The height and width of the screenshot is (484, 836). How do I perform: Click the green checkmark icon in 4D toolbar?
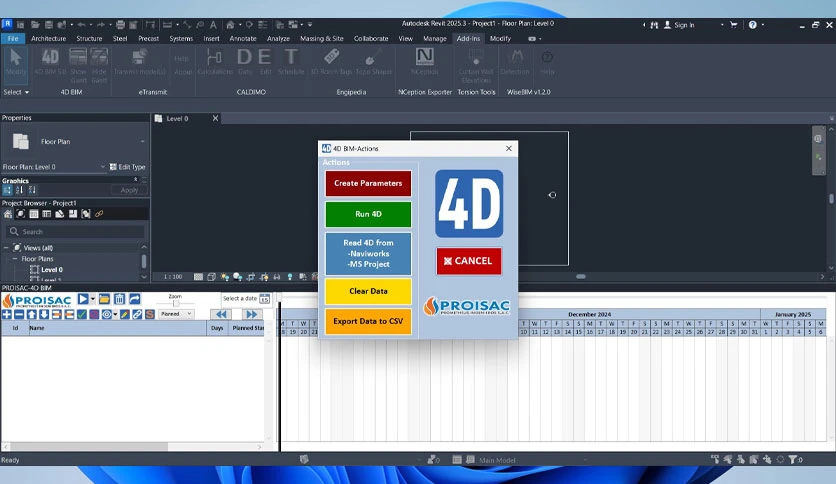82,314
